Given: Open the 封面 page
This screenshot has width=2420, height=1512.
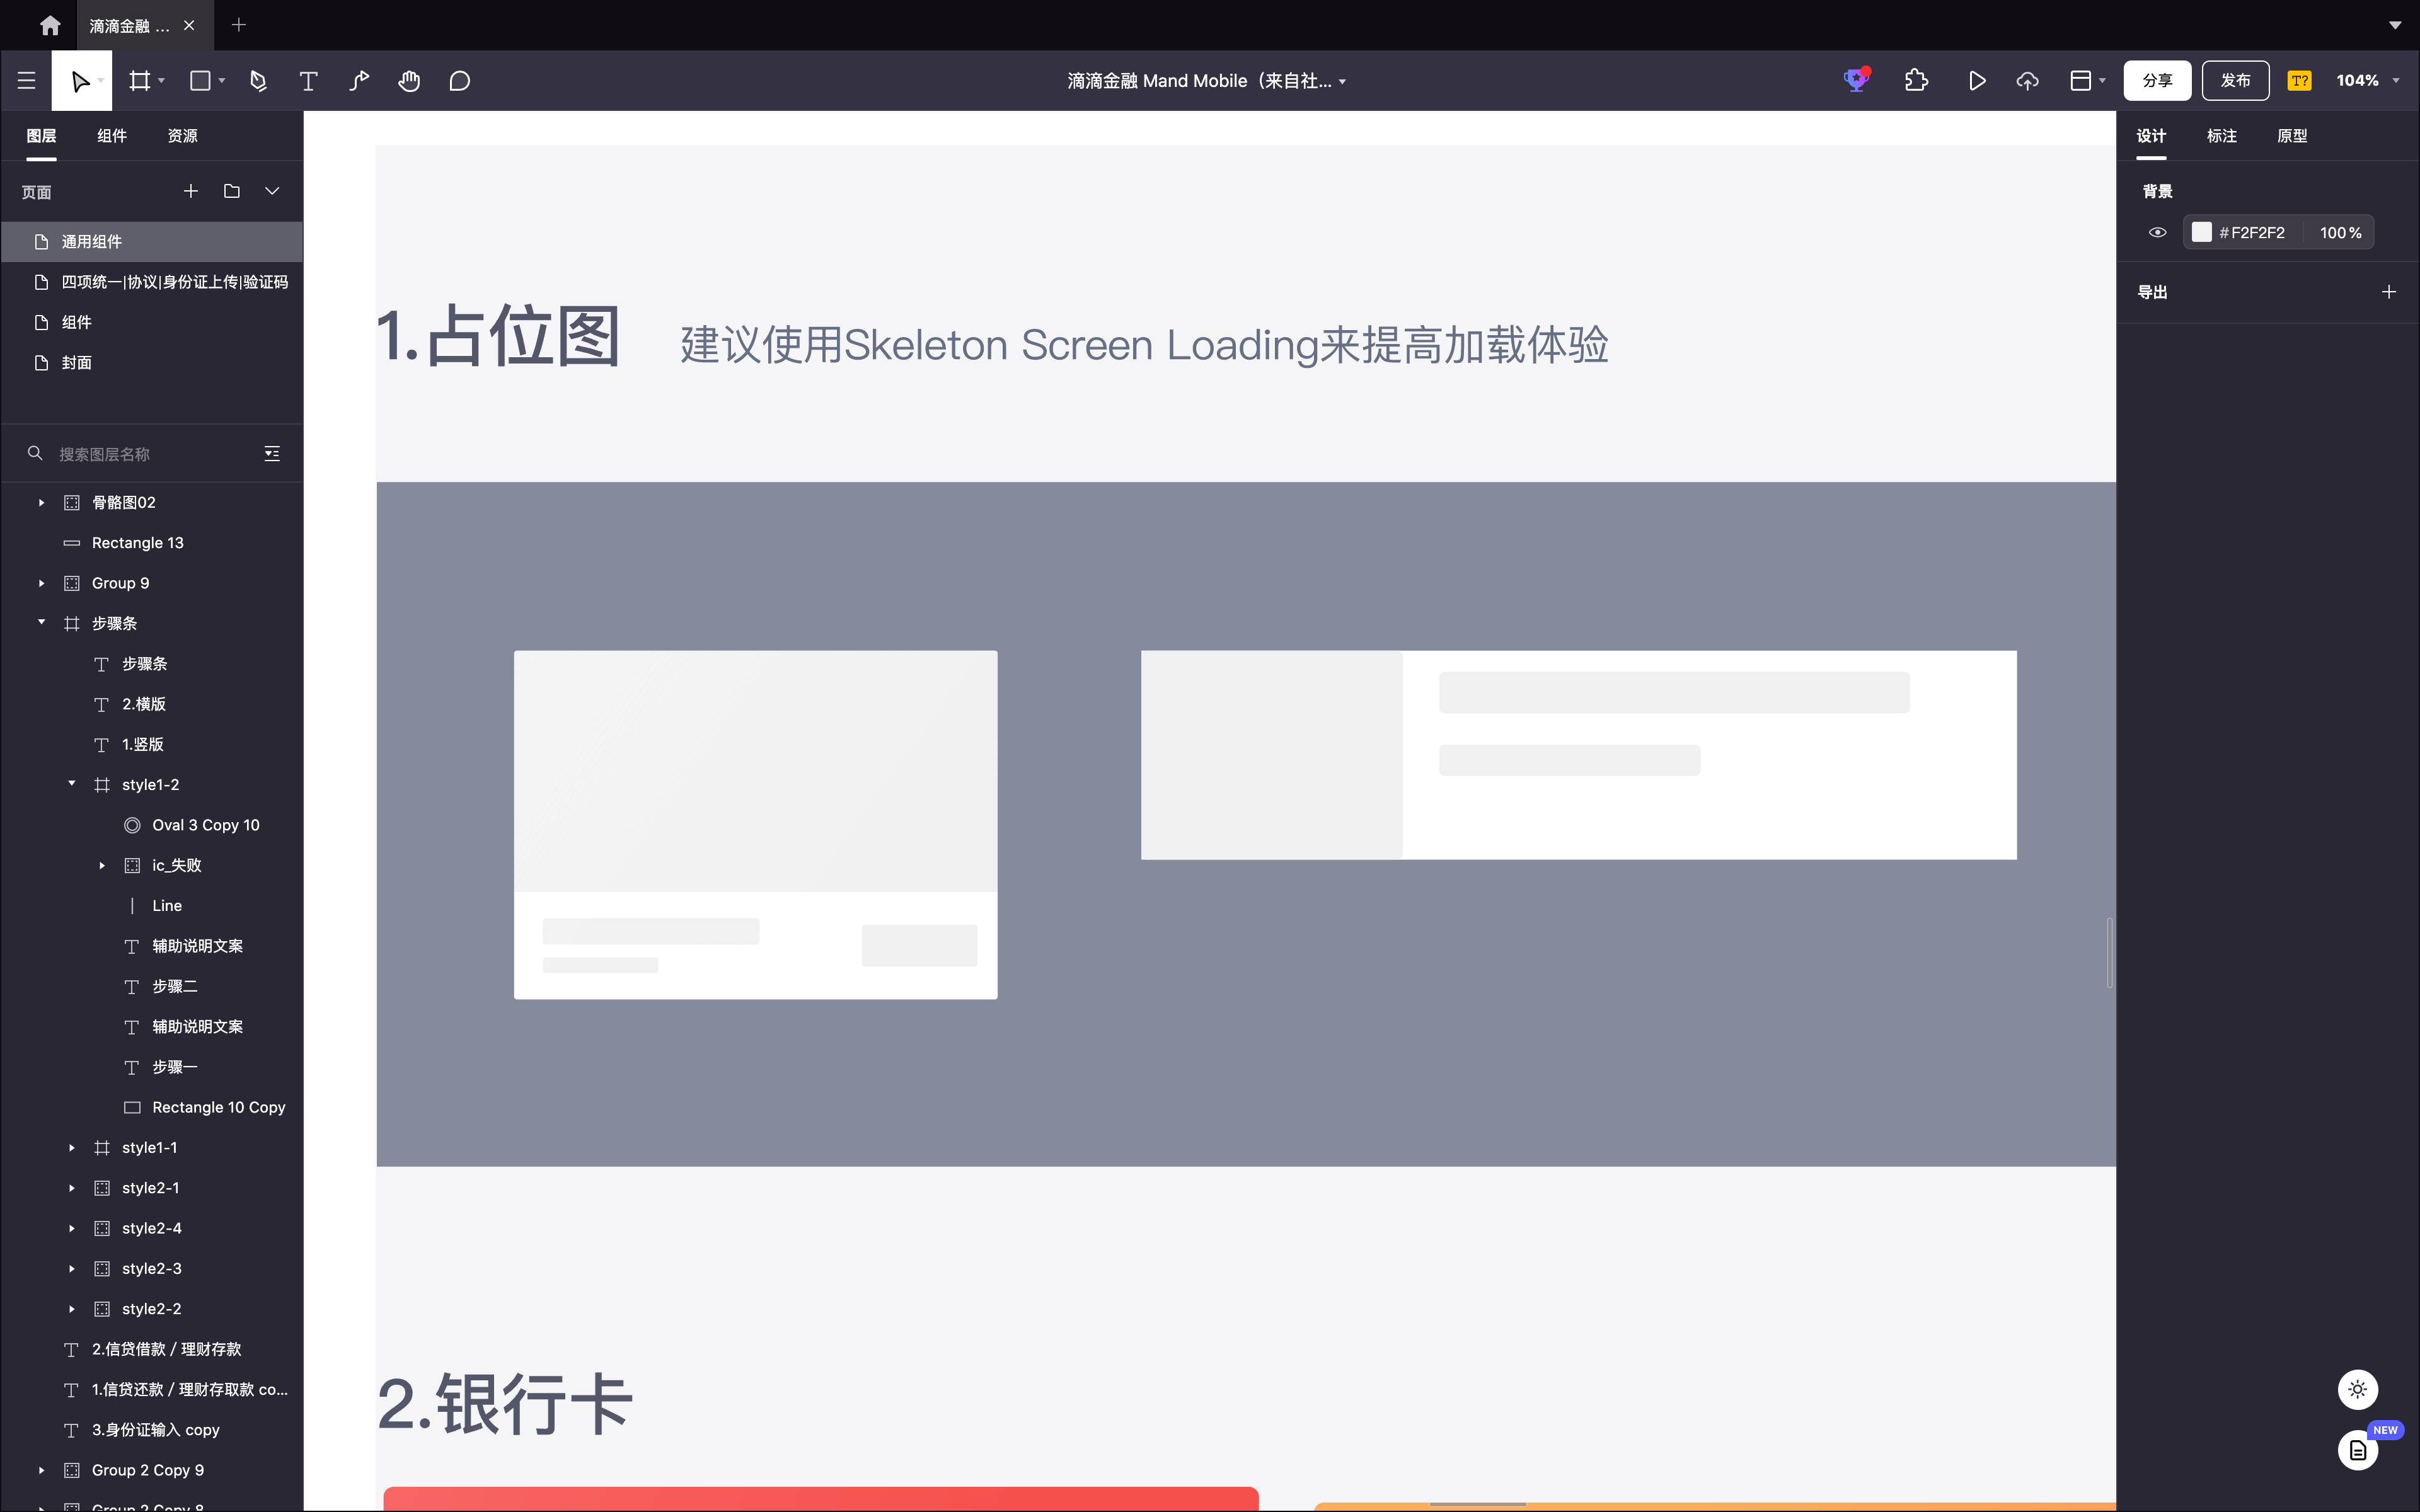Looking at the screenshot, I should 152,363.
